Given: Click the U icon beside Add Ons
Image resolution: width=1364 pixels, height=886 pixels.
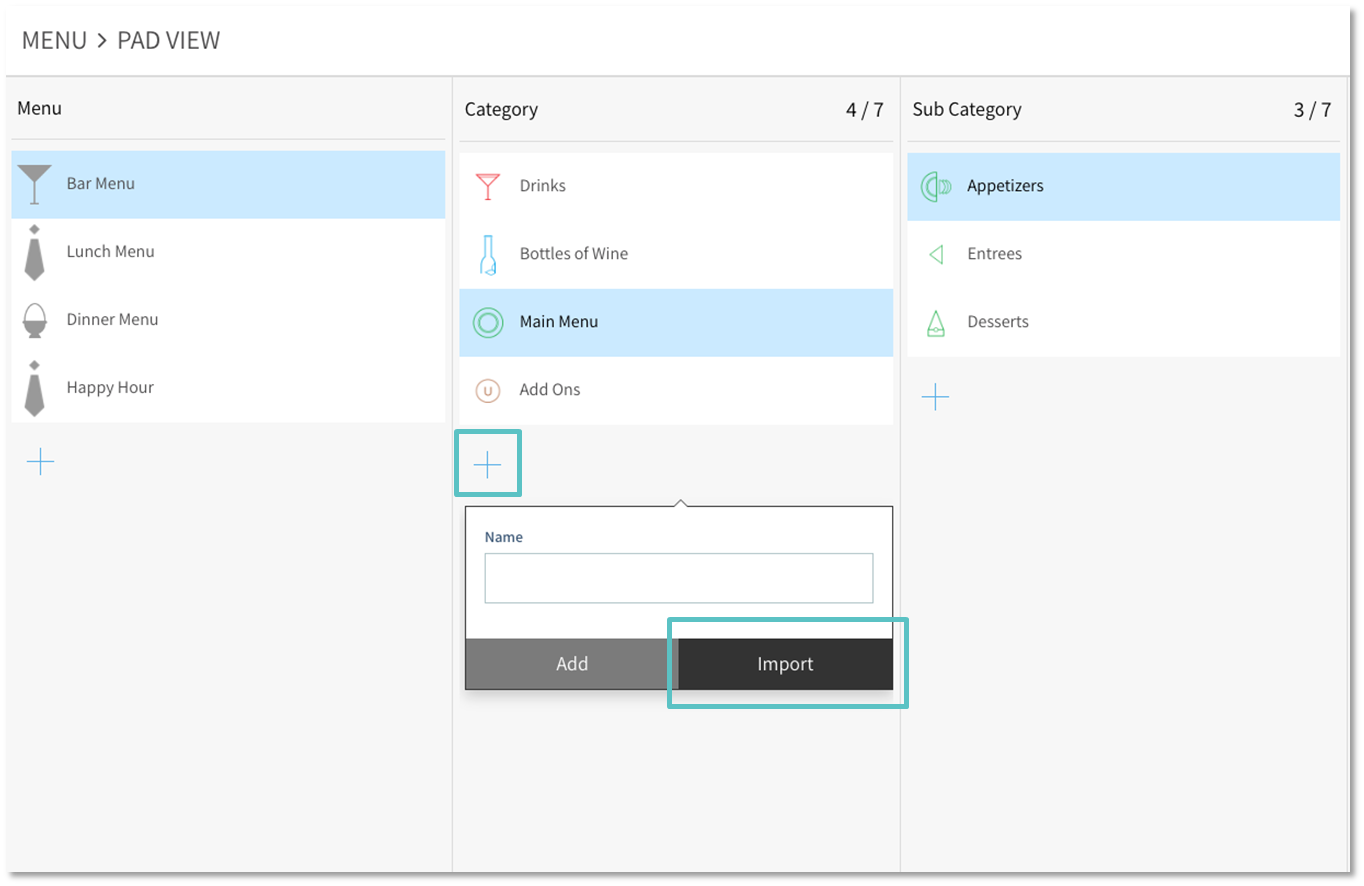Looking at the screenshot, I should 487,390.
